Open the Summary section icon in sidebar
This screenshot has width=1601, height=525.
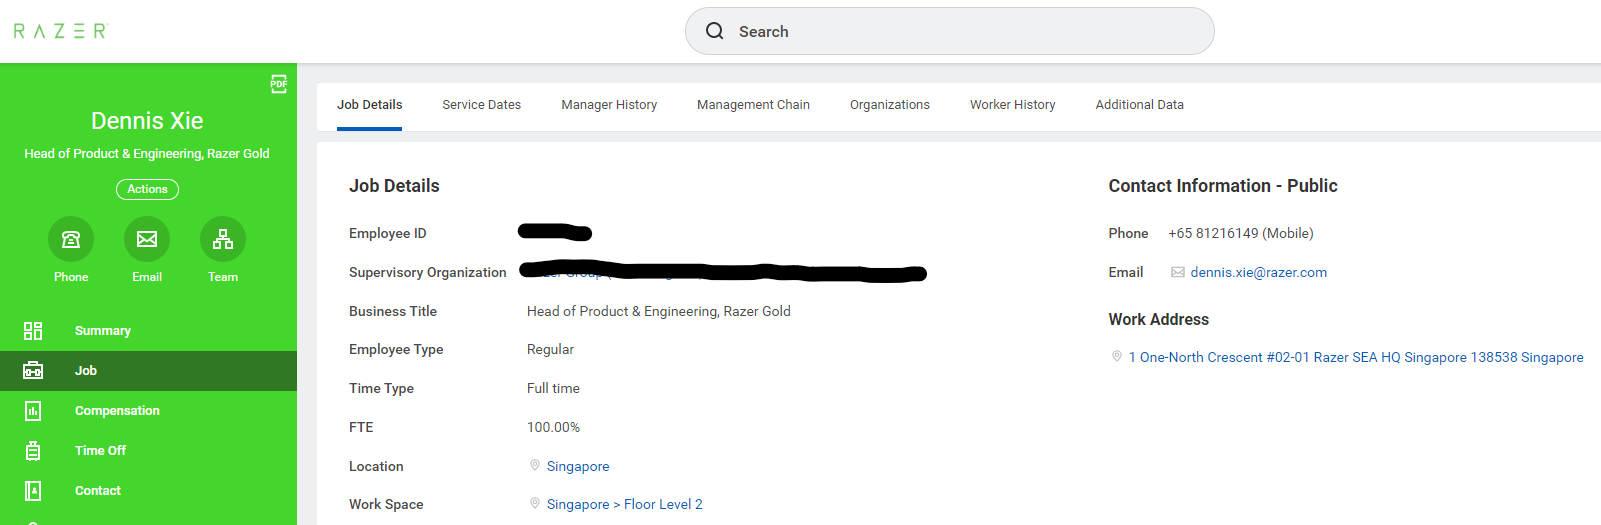33,331
